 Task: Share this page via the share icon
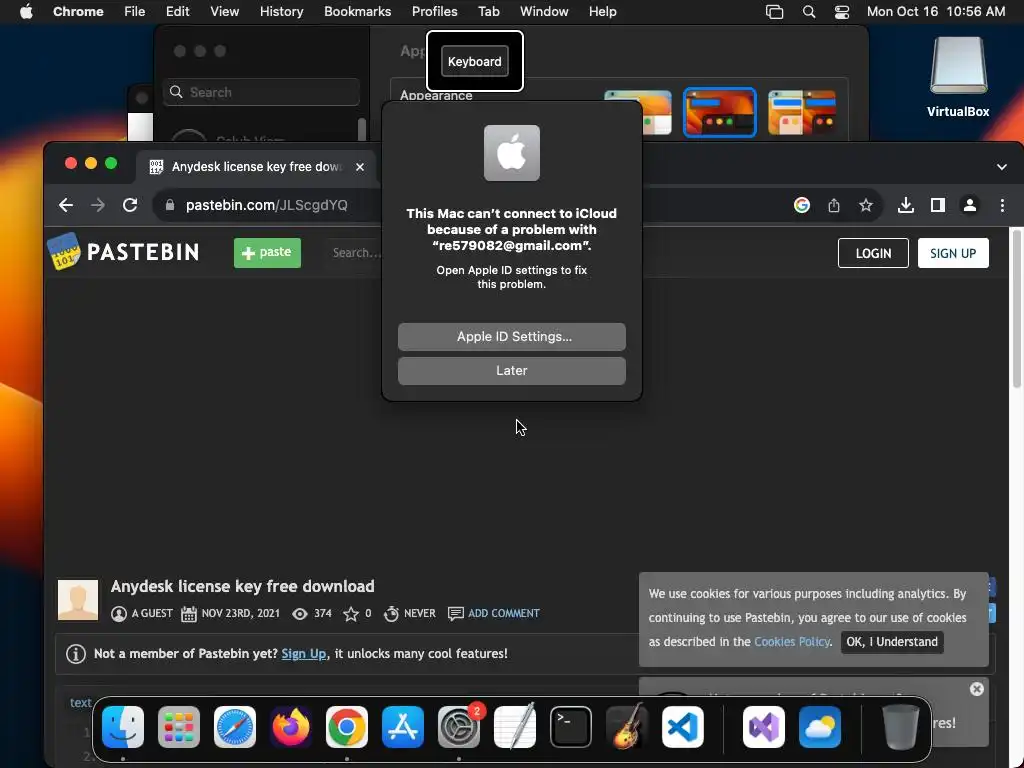tap(834, 205)
